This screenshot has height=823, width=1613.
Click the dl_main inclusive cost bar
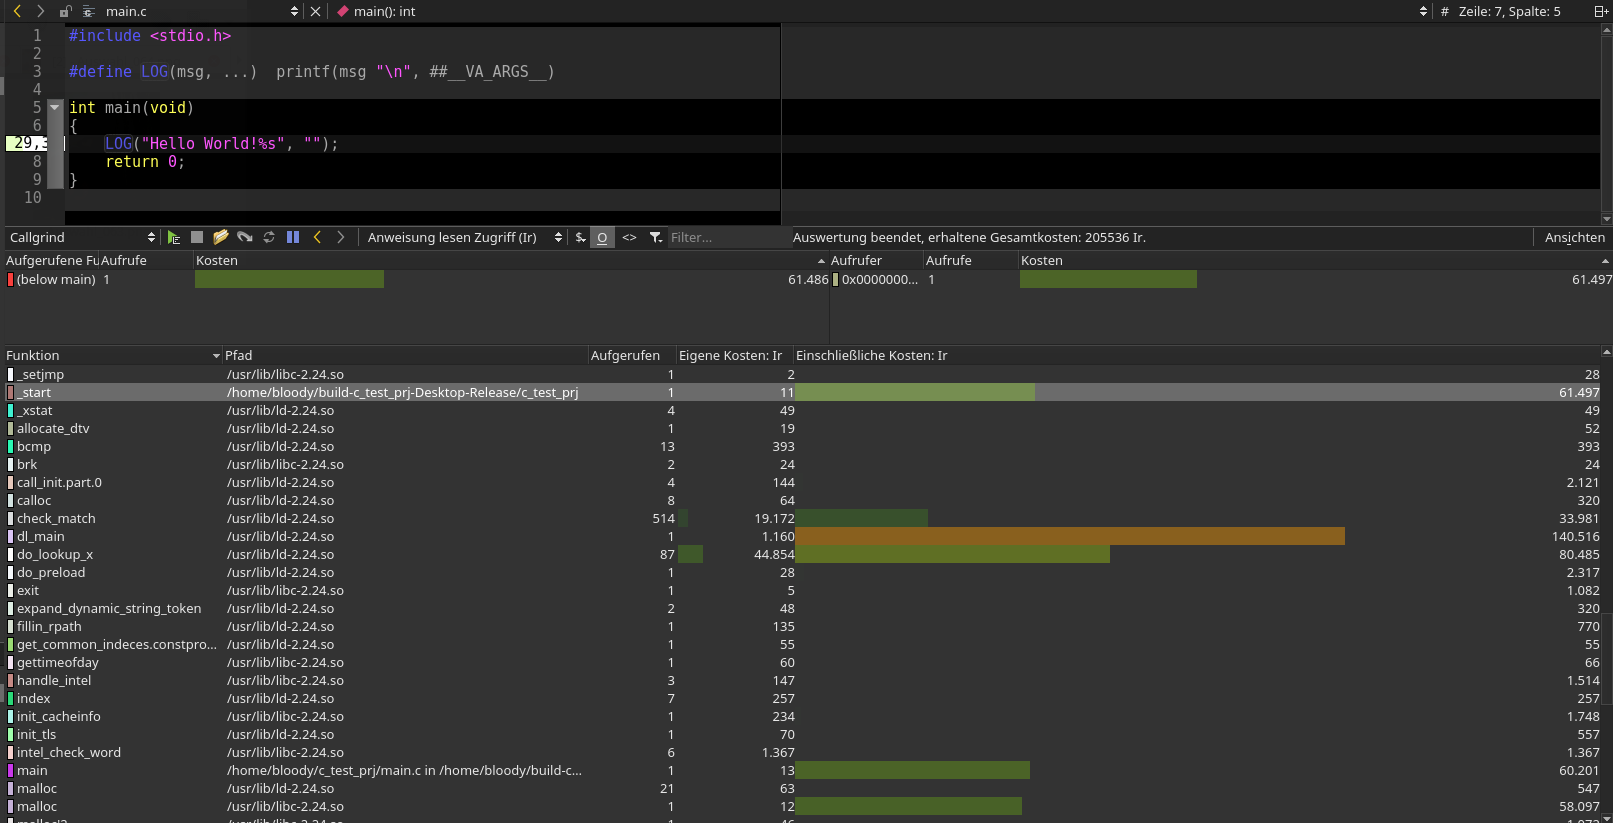pos(1070,536)
